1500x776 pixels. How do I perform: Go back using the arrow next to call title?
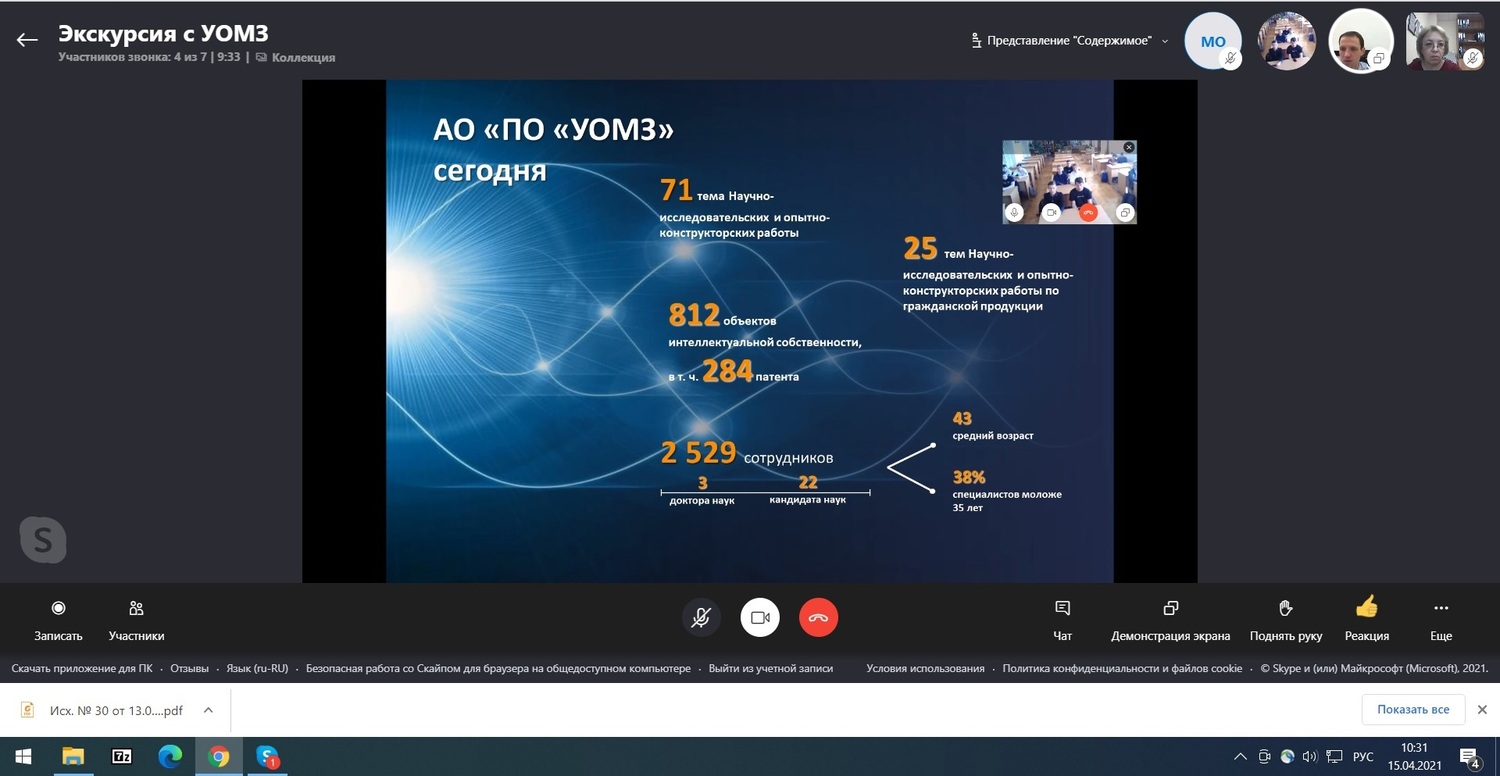27,40
